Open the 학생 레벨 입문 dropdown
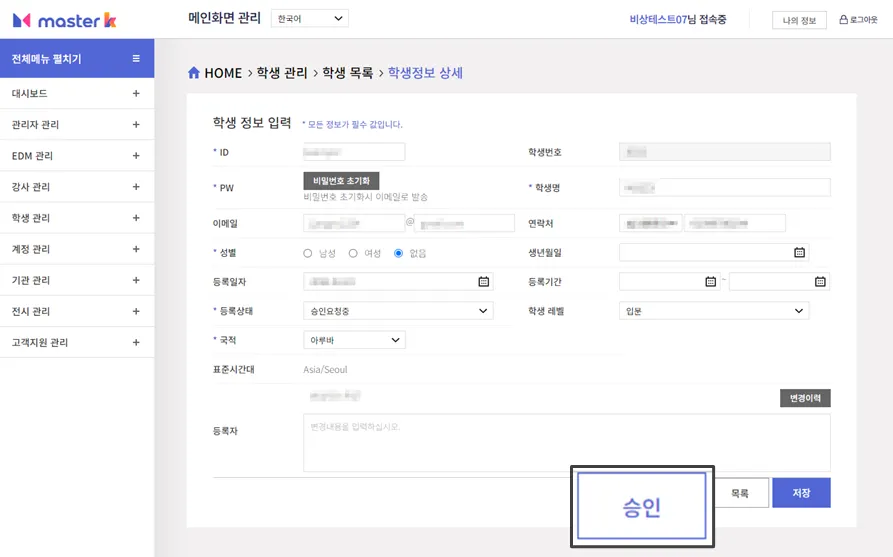The width and height of the screenshot is (893, 557). [x=714, y=311]
